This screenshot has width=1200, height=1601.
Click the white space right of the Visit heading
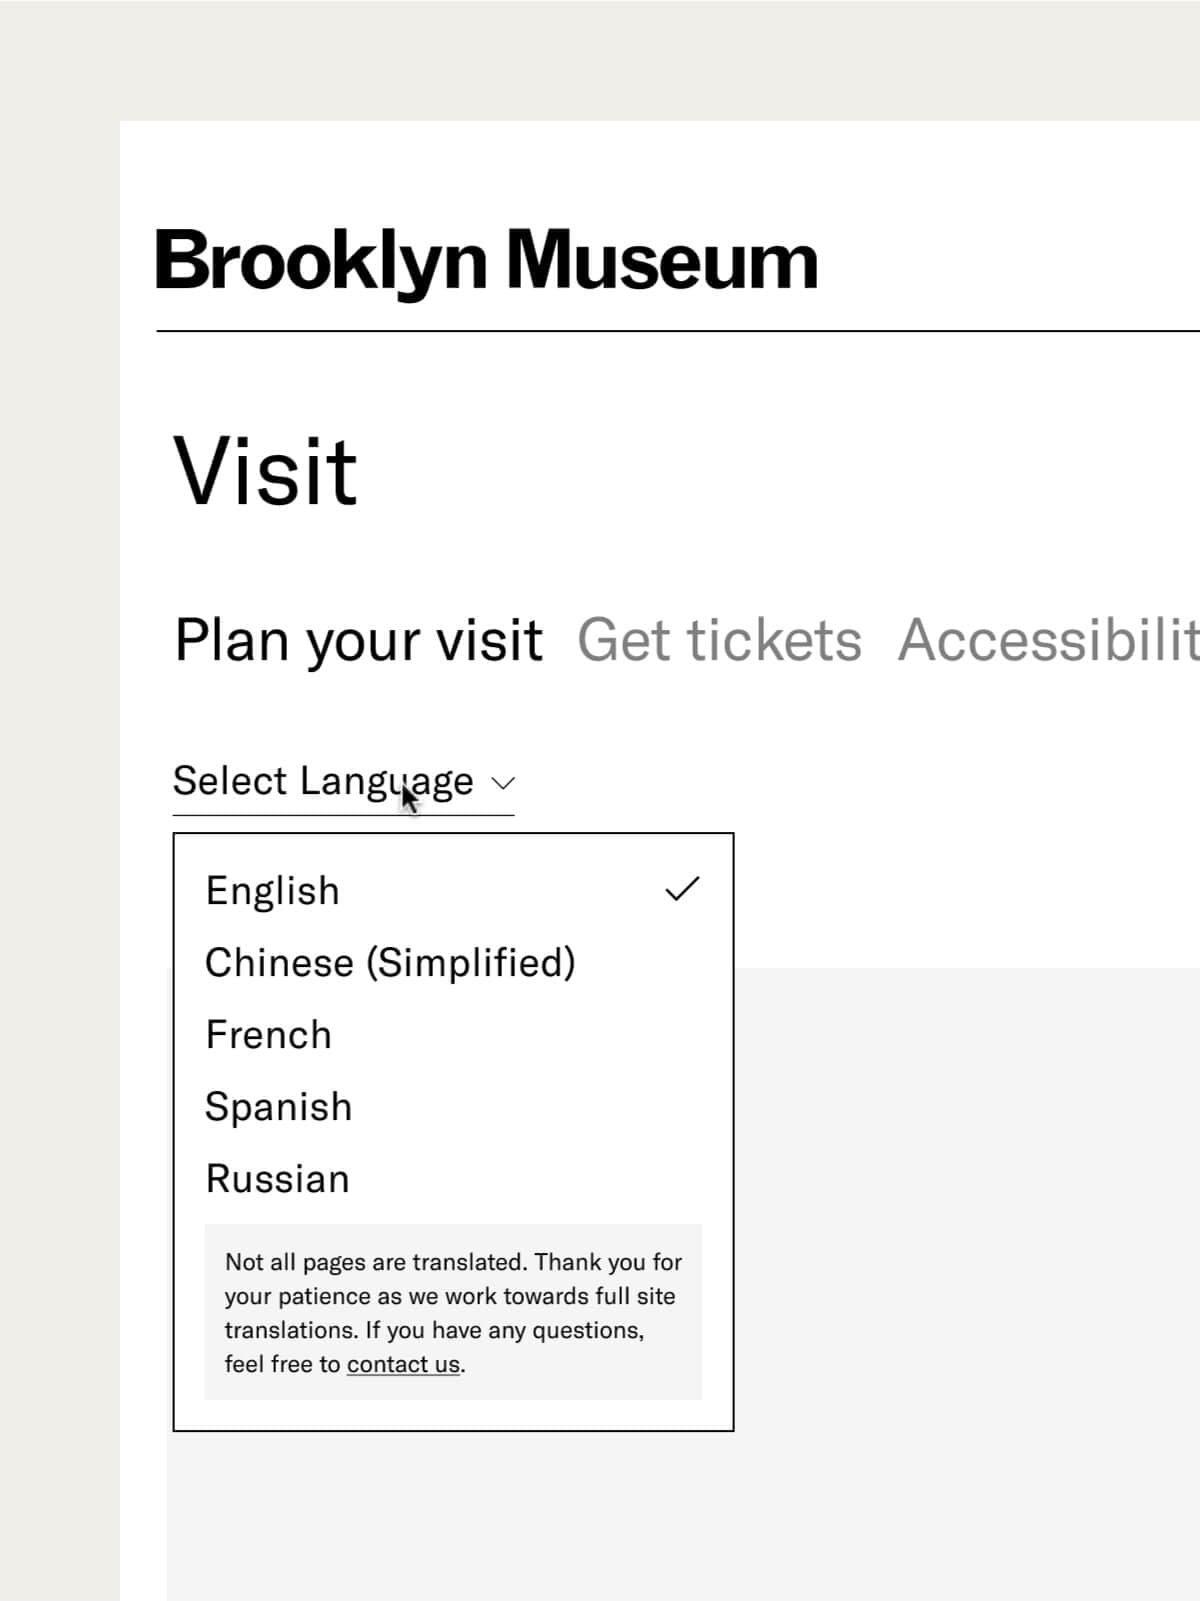point(780,471)
